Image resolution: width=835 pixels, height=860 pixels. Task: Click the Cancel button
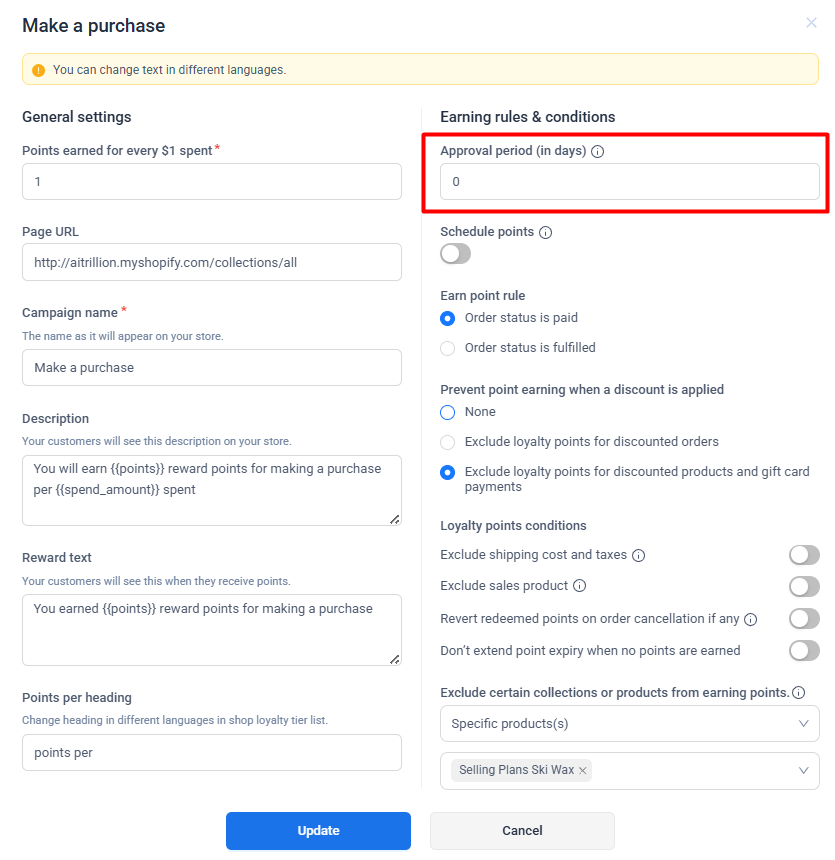click(522, 831)
